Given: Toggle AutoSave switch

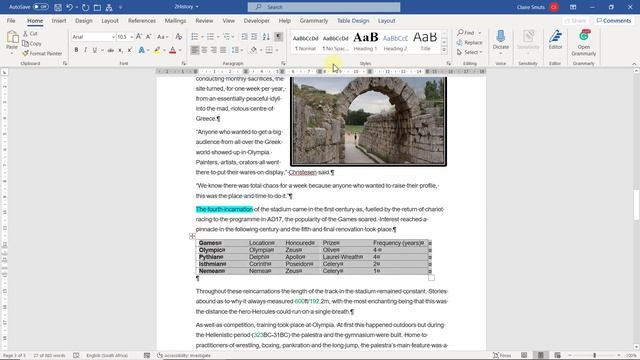Looking at the screenshot, I should [40, 7].
